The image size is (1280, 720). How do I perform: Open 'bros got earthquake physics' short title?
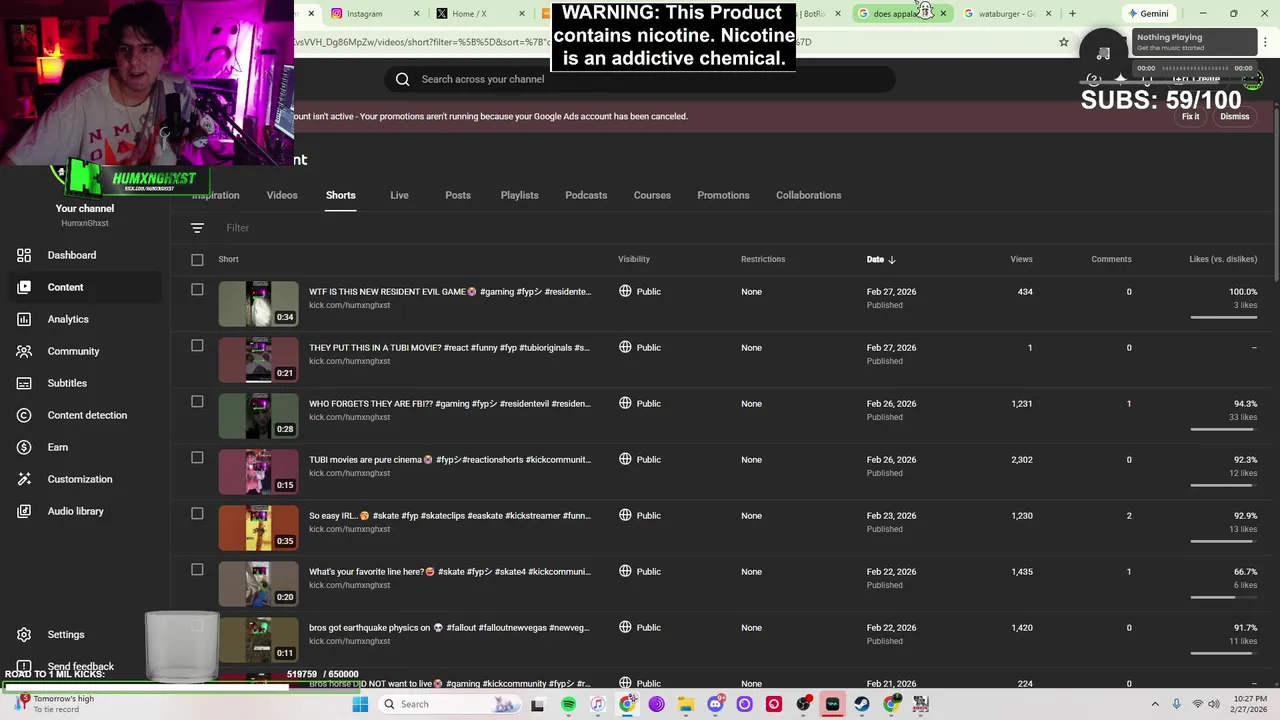[449, 627]
